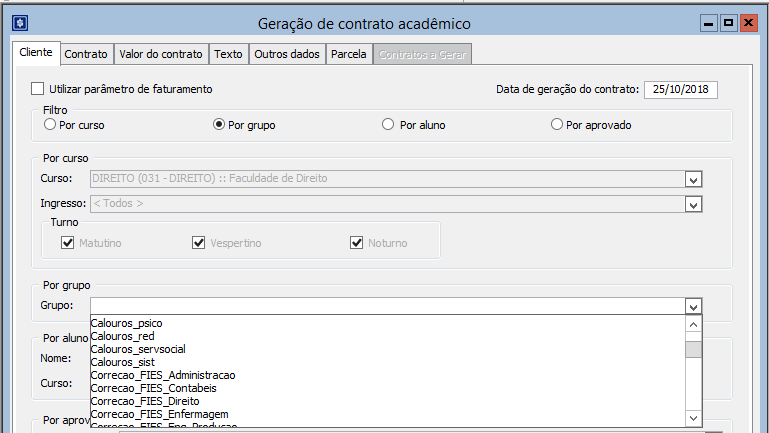Pick Calouros_servsocial in the dropdown list

coord(138,349)
